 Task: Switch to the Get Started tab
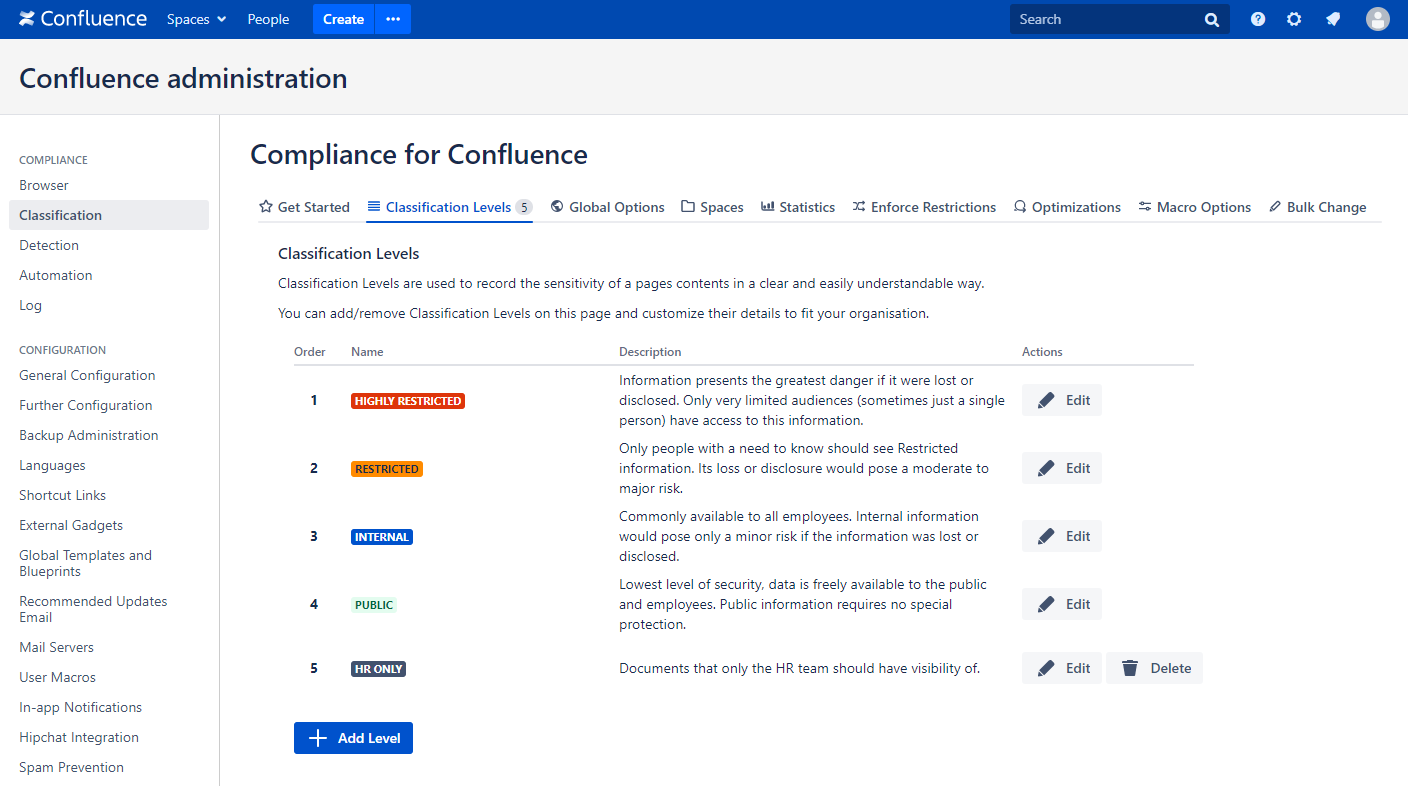[304, 207]
